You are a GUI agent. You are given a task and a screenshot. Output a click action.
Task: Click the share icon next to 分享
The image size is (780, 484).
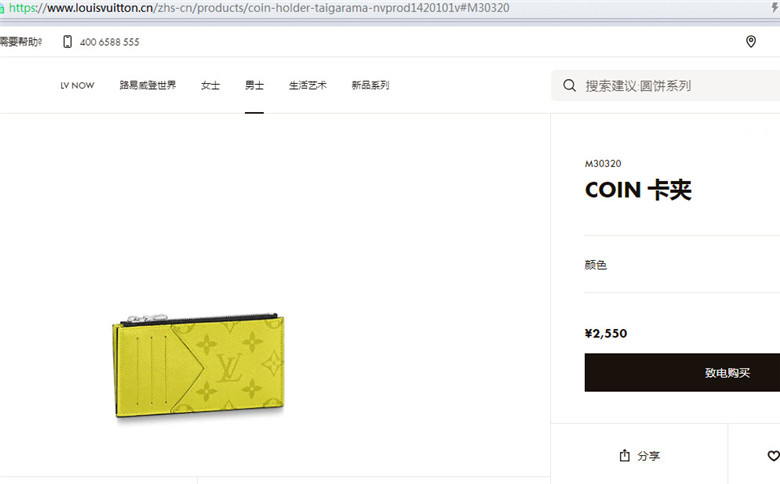coord(624,455)
